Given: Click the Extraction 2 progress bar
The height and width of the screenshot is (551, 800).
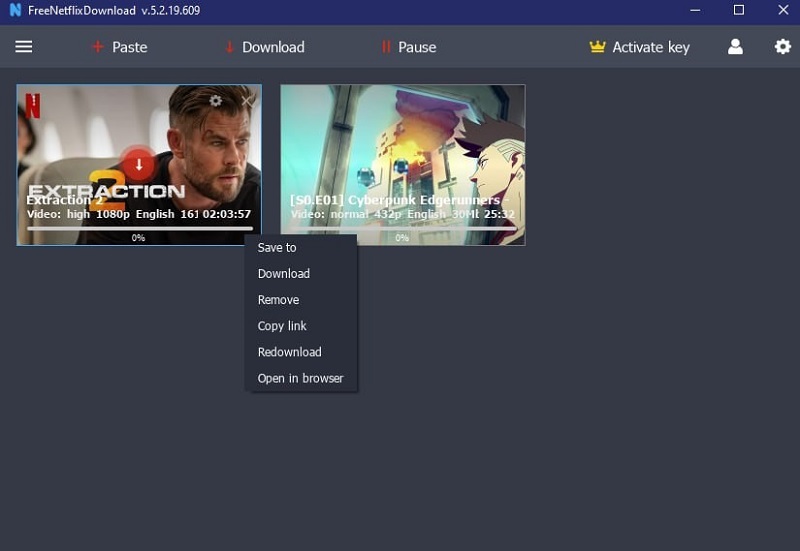Looking at the screenshot, I should point(140,229).
